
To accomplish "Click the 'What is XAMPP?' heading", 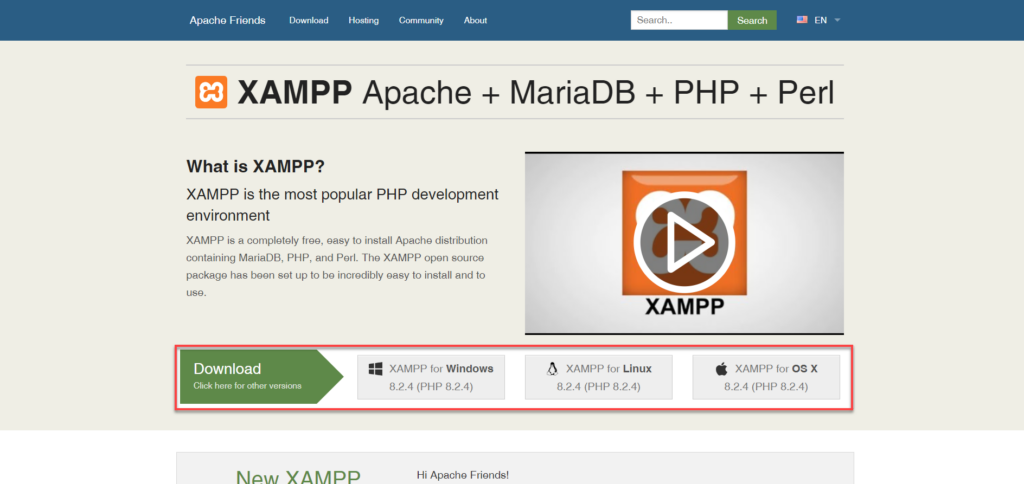I will [x=255, y=167].
